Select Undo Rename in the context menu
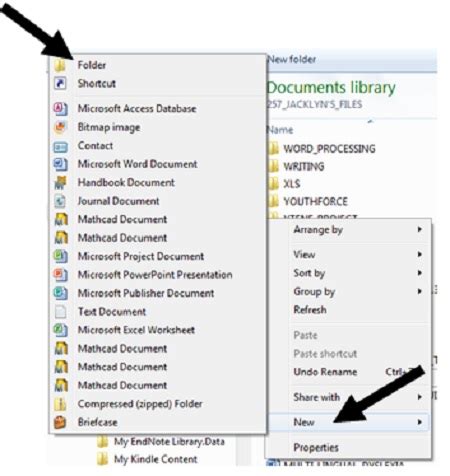 tap(325, 372)
